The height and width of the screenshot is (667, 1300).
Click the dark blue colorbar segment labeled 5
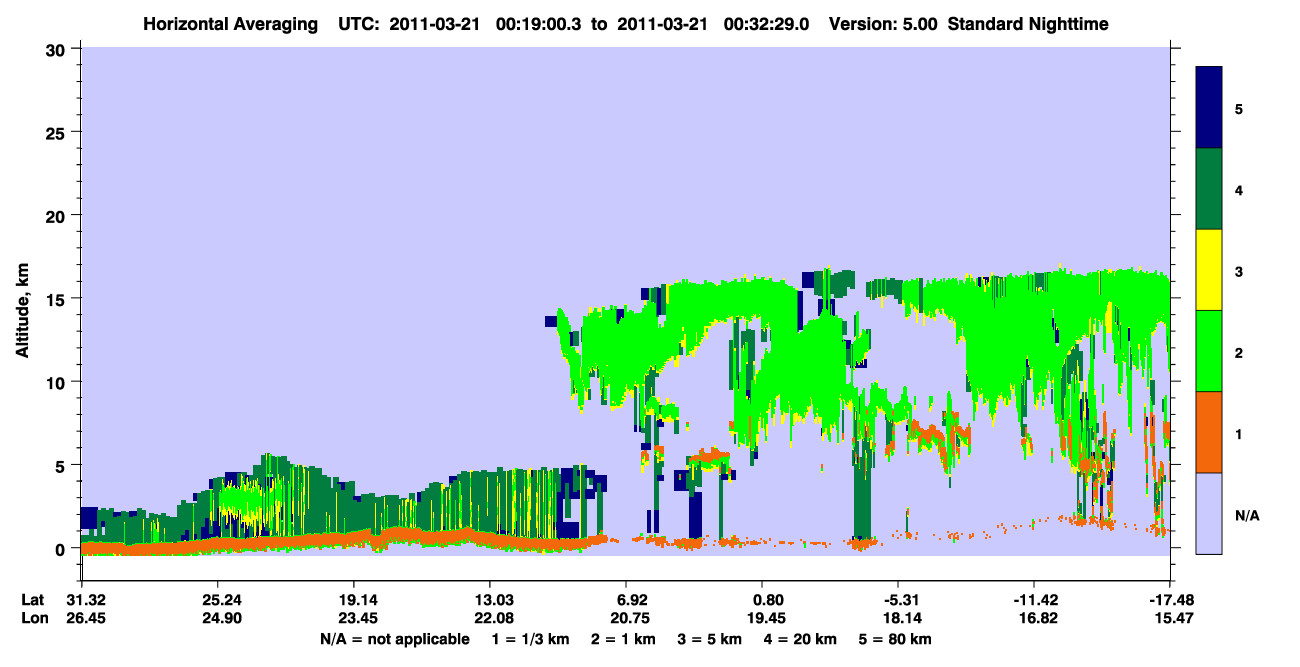[1209, 108]
